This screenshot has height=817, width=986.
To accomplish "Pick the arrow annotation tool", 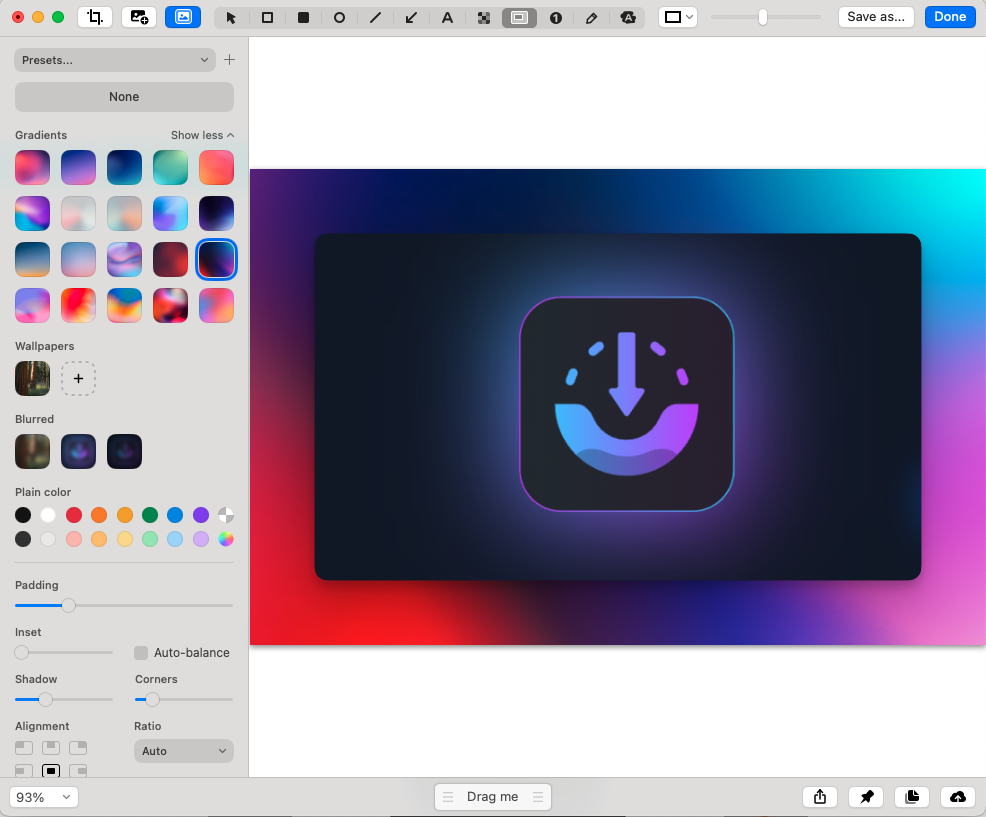I will 411,17.
